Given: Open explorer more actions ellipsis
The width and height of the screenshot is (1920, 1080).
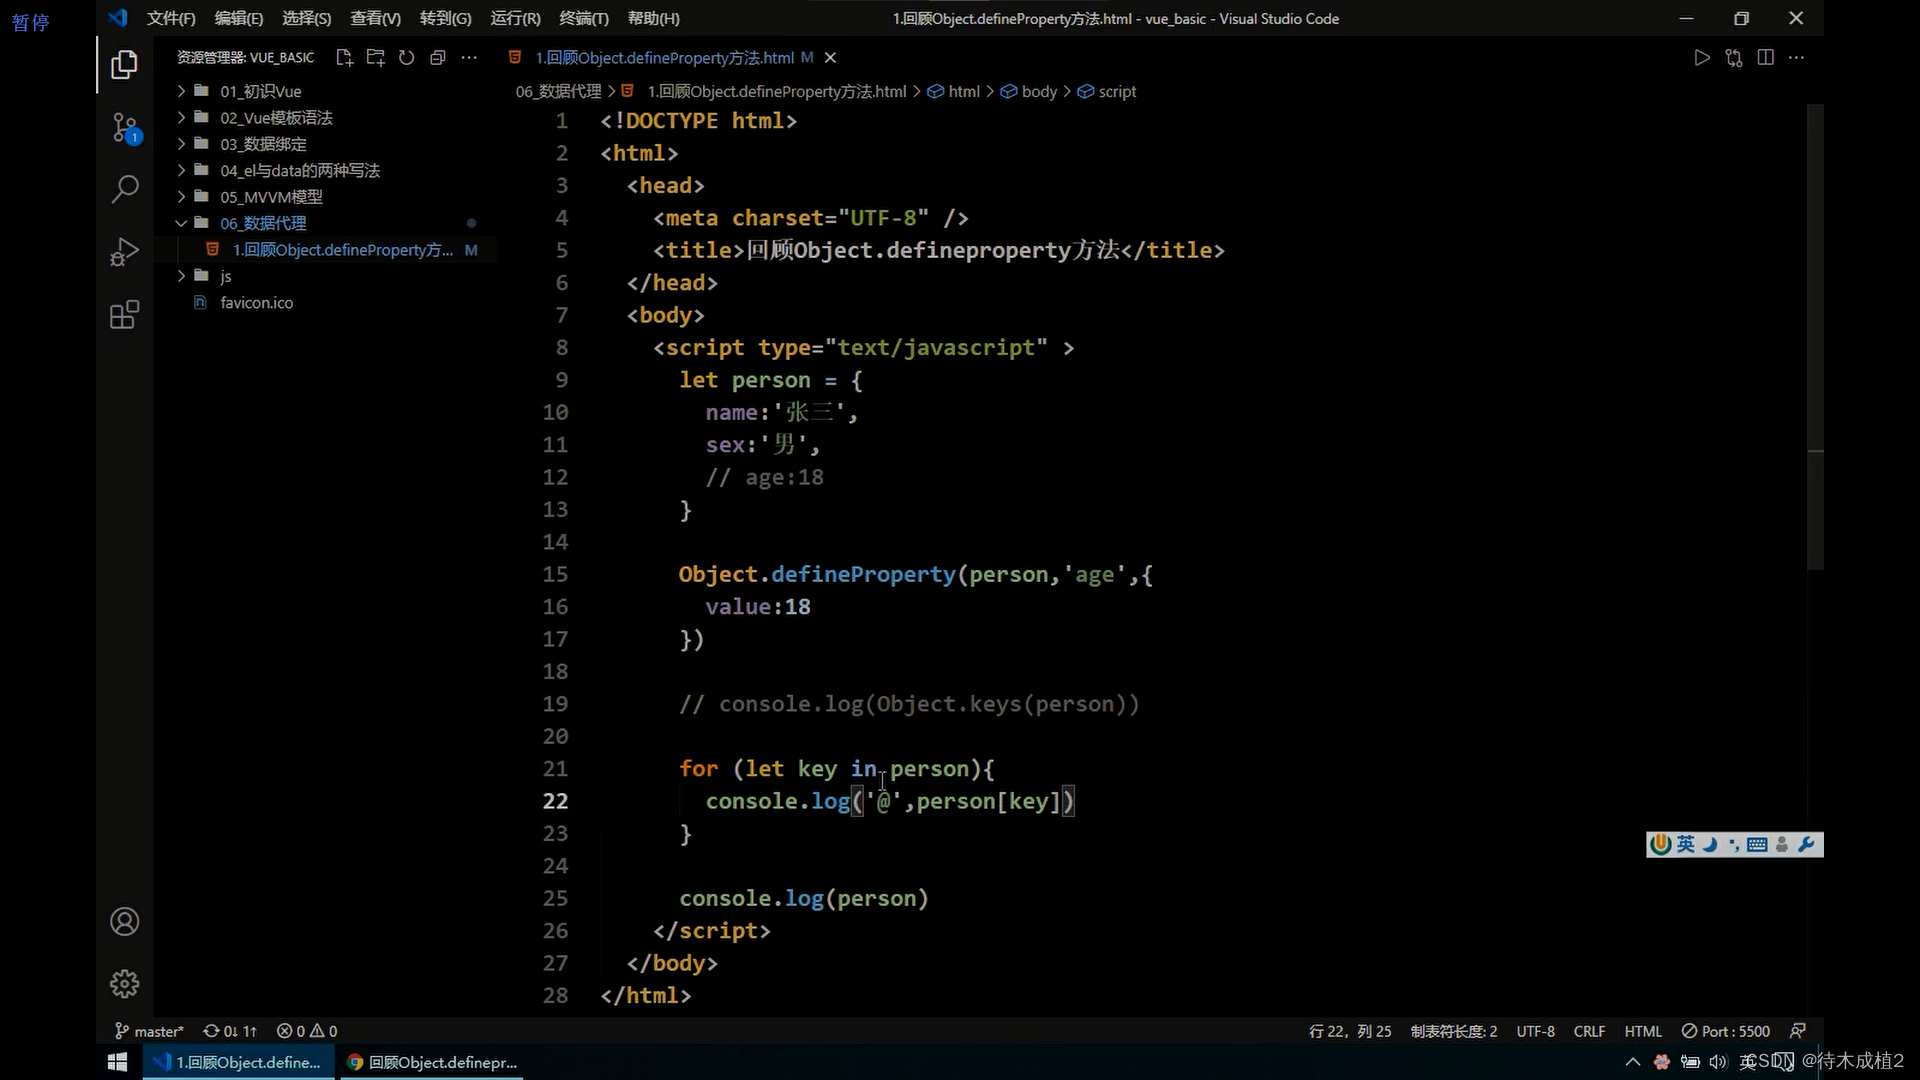Looking at the screenshot, I should (469, 58).
